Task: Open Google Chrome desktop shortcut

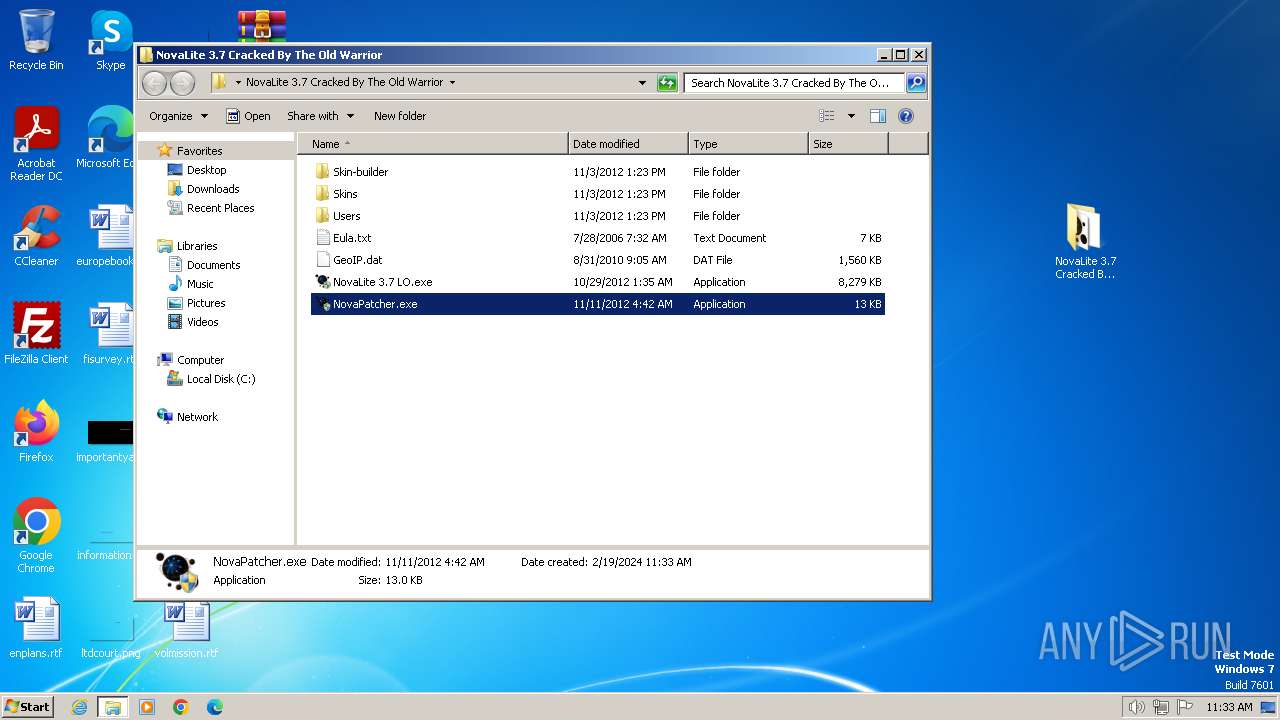Action: click(x=36, y=536)
